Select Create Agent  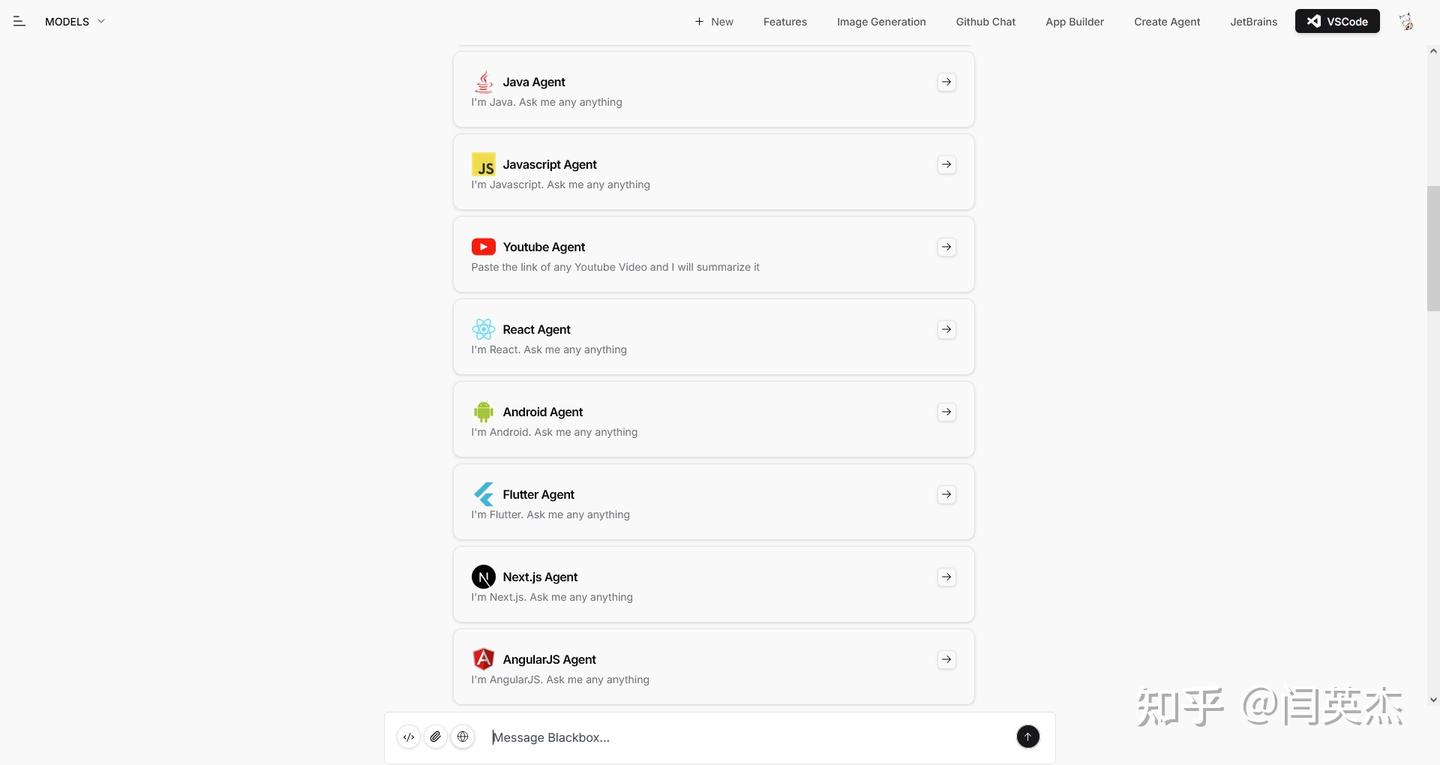[x=1167, y=21]
